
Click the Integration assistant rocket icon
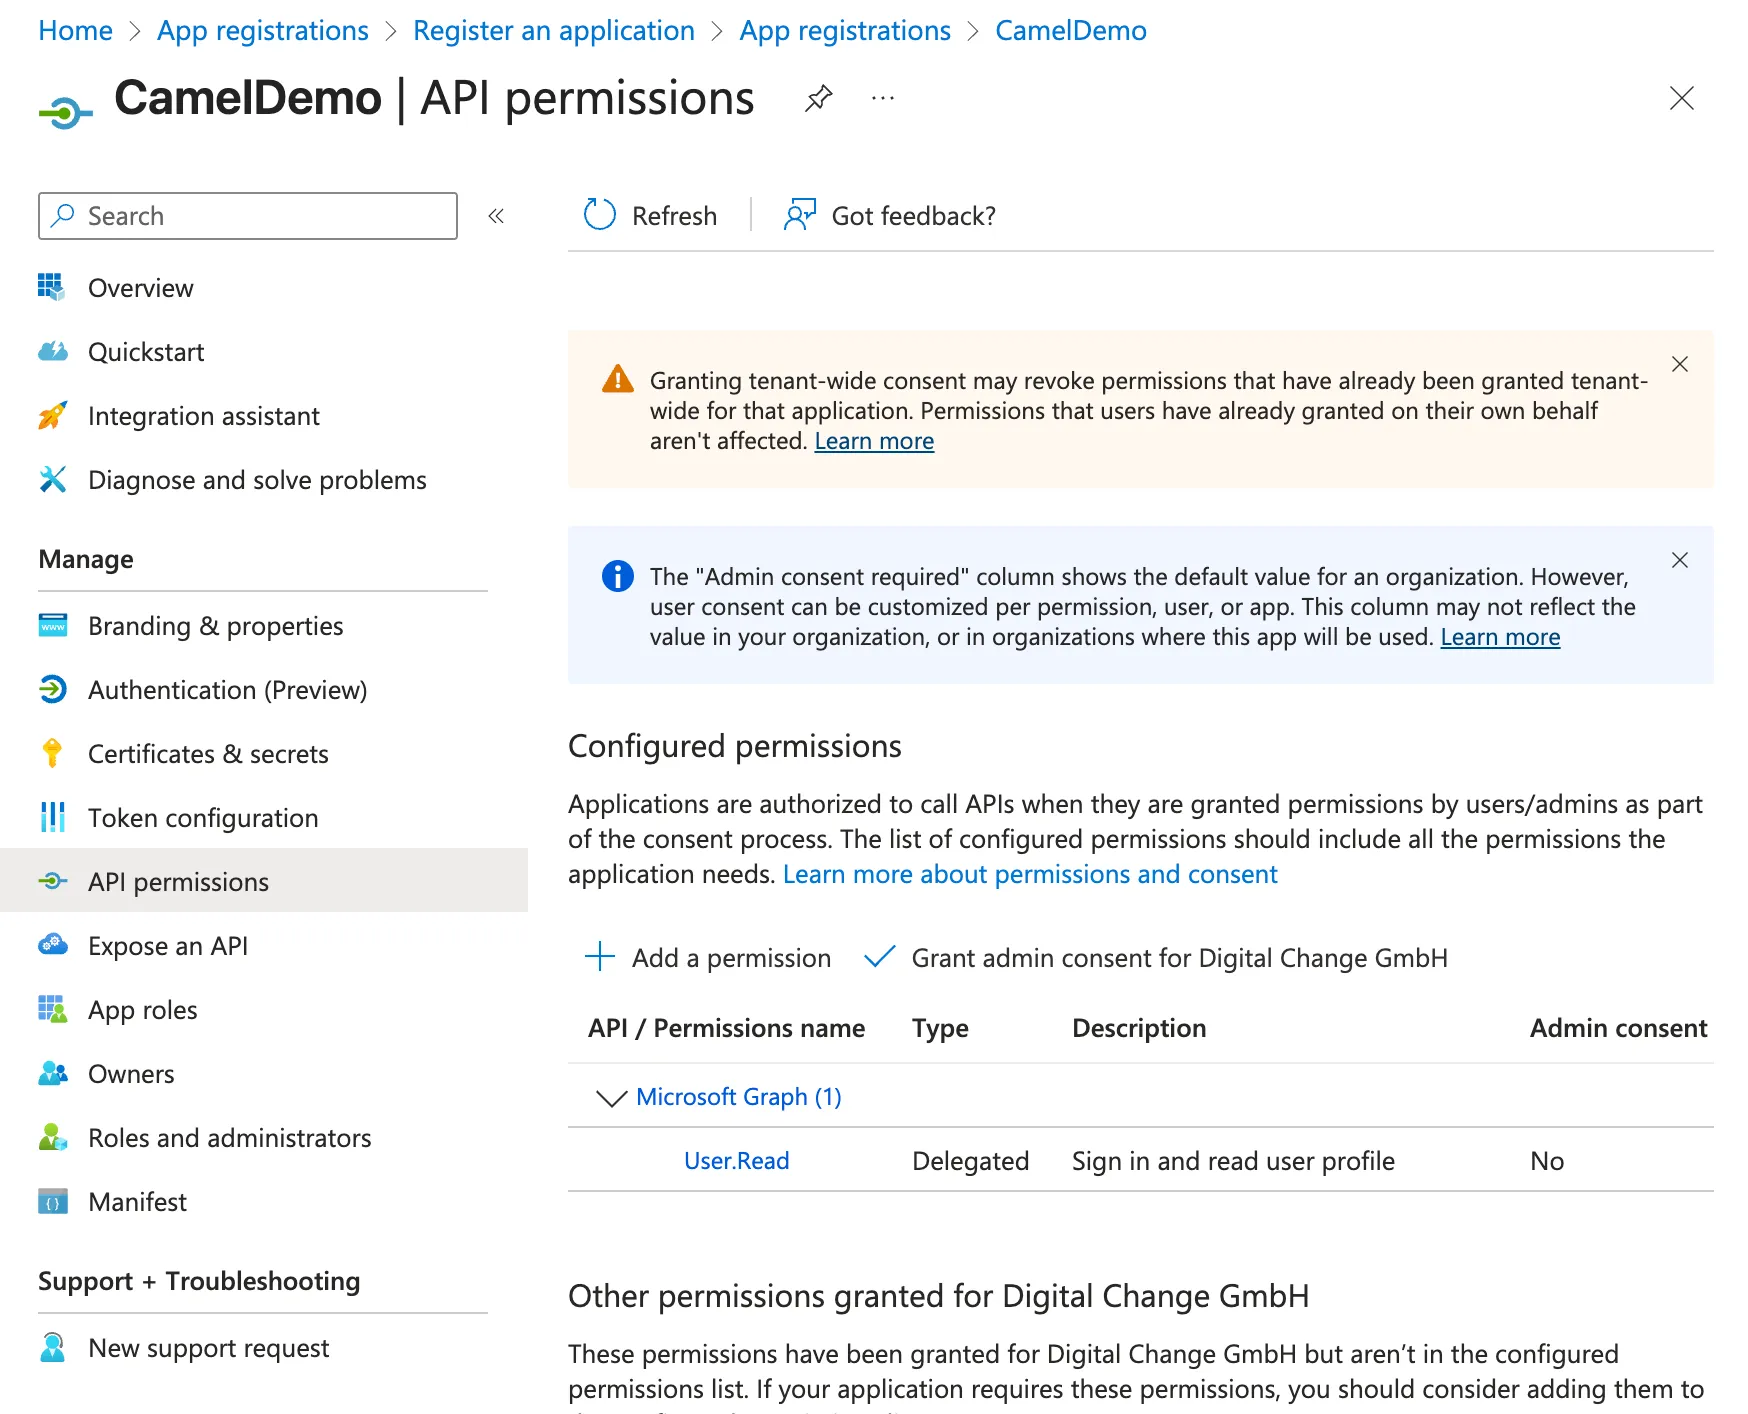tap(52, 415)
